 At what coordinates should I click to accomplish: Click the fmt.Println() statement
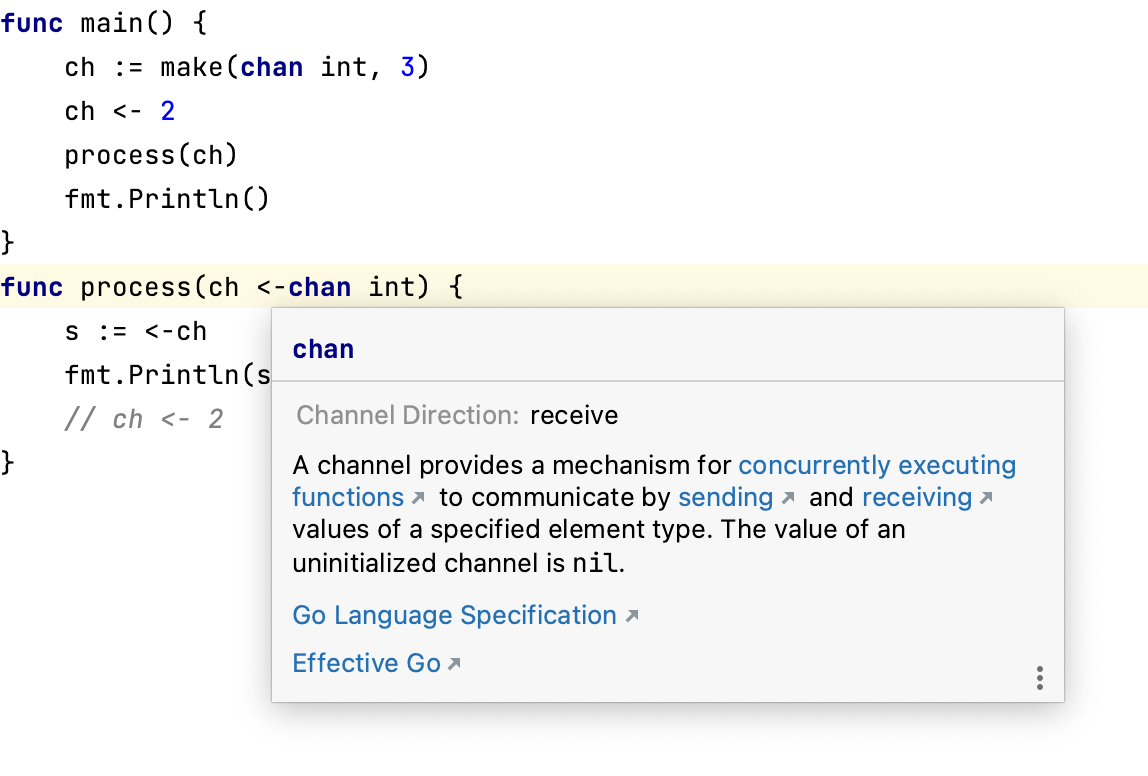[166, 198]
